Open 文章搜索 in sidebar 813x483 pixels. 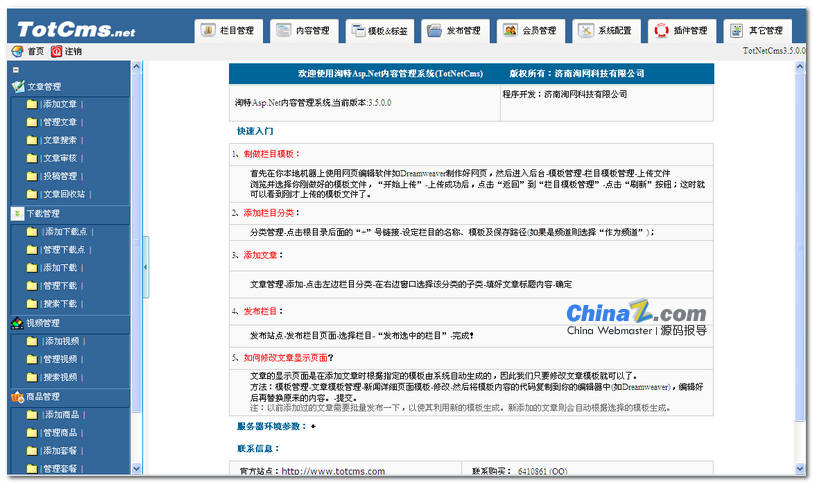pyautogui.click(x=60, y=140)
